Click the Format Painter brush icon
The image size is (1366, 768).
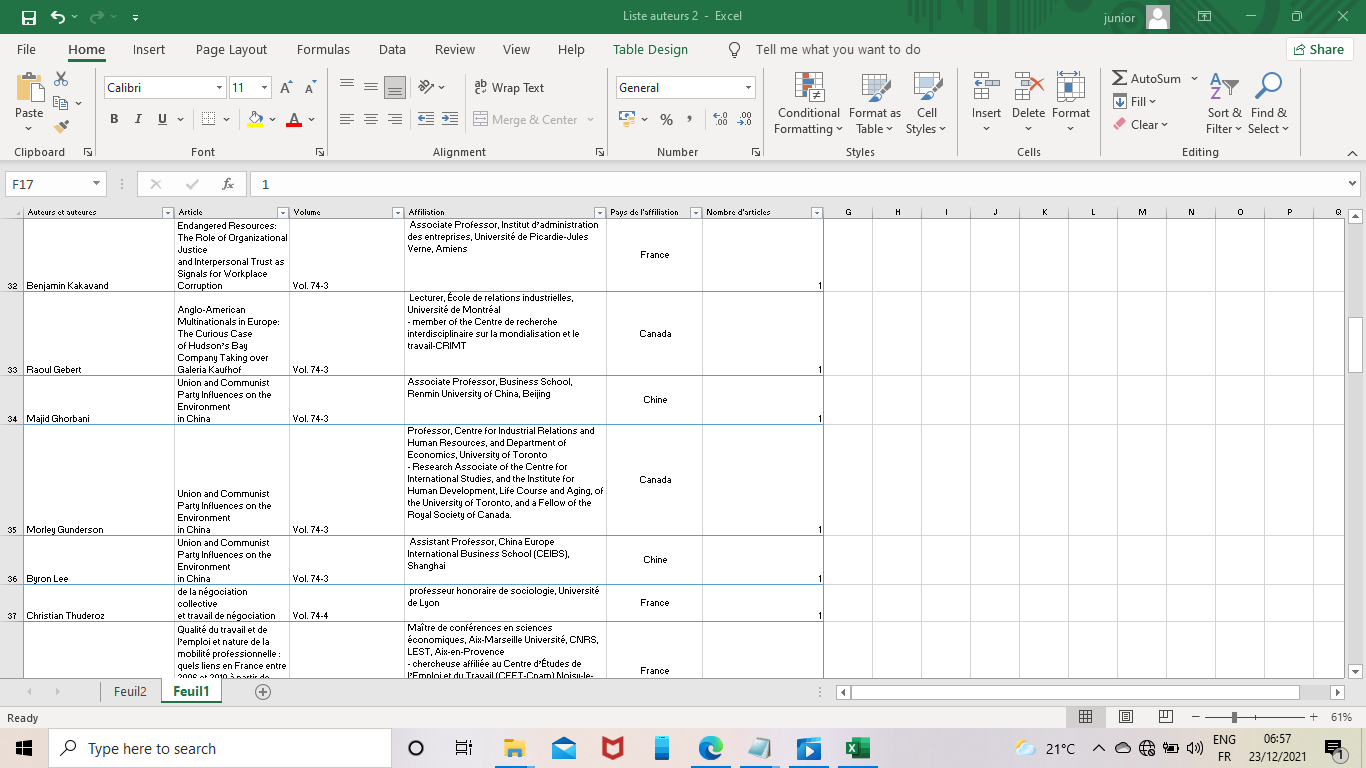(61, 127)
